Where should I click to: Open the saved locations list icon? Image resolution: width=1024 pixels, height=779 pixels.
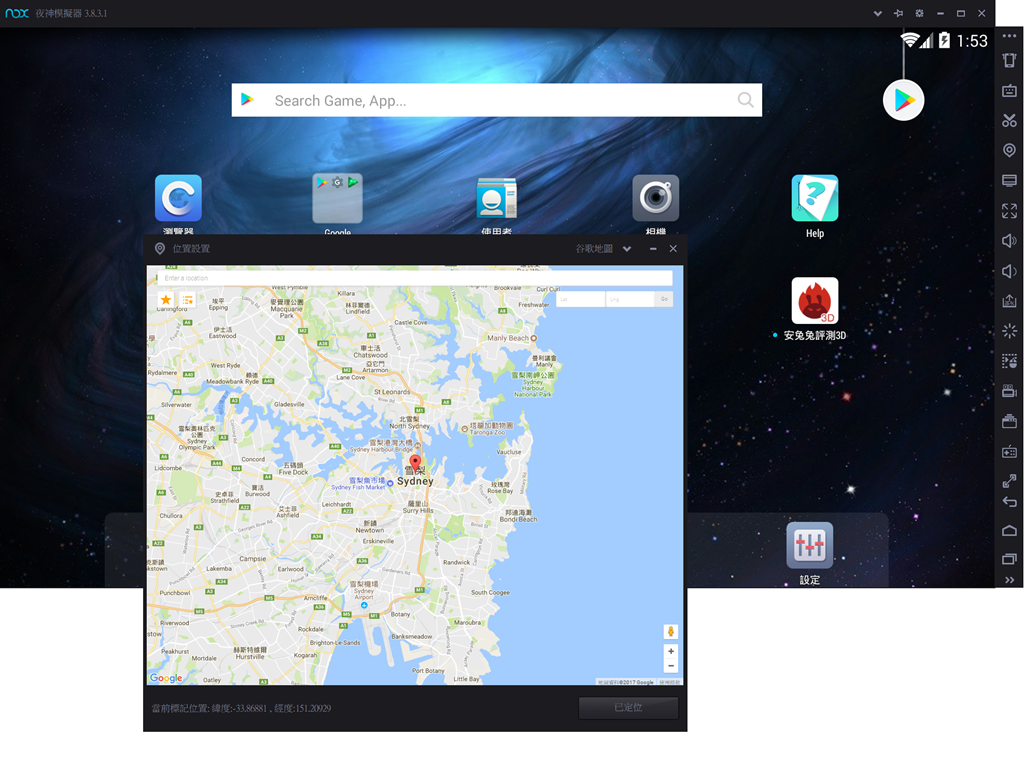click(x=187, y=300)
